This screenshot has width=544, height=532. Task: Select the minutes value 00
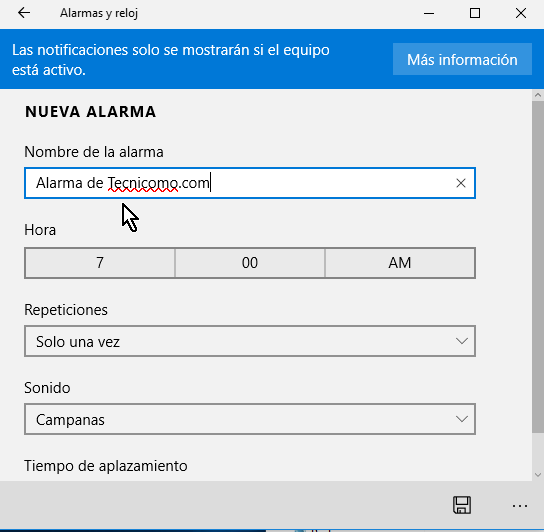(250, 263)
